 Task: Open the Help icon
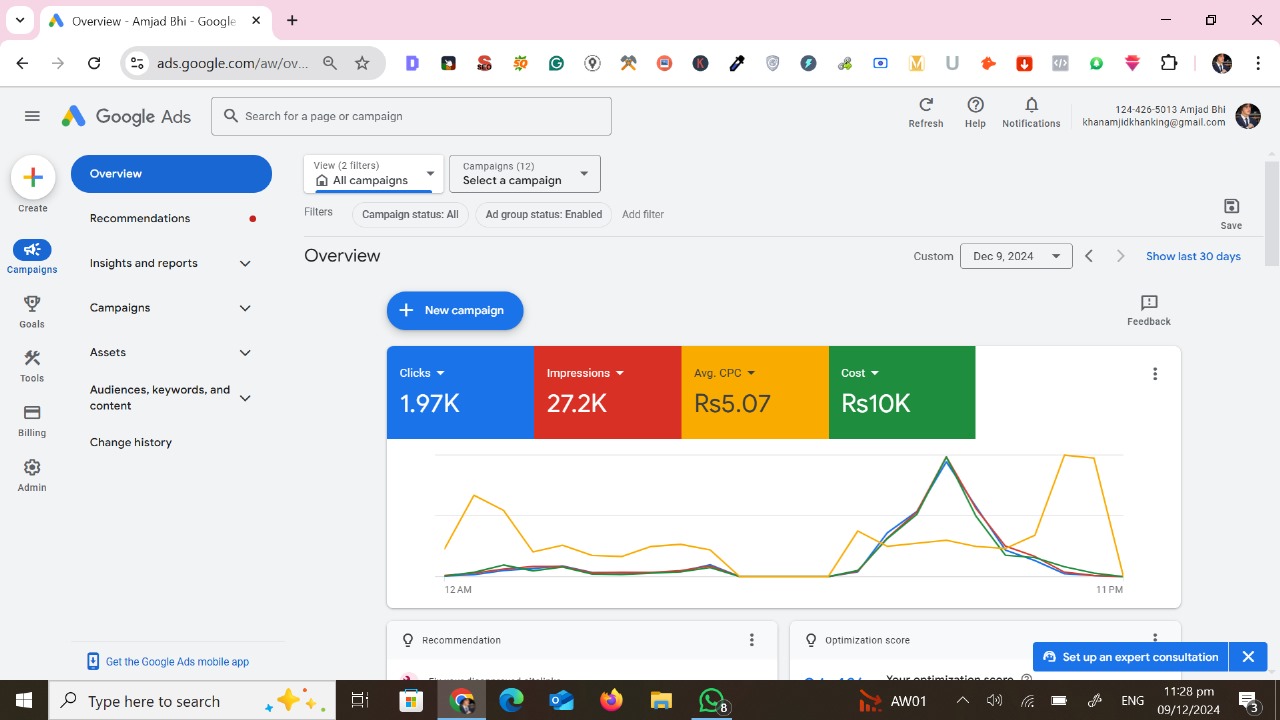[975, 106]
